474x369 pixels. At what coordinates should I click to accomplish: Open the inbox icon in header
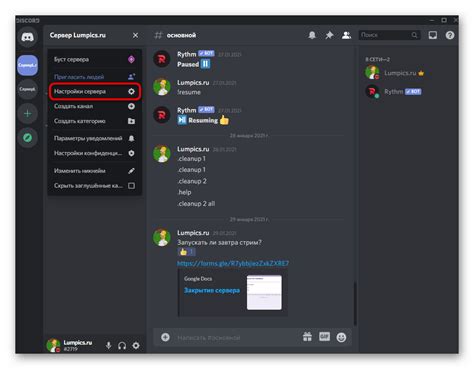[x=433, y=35]
